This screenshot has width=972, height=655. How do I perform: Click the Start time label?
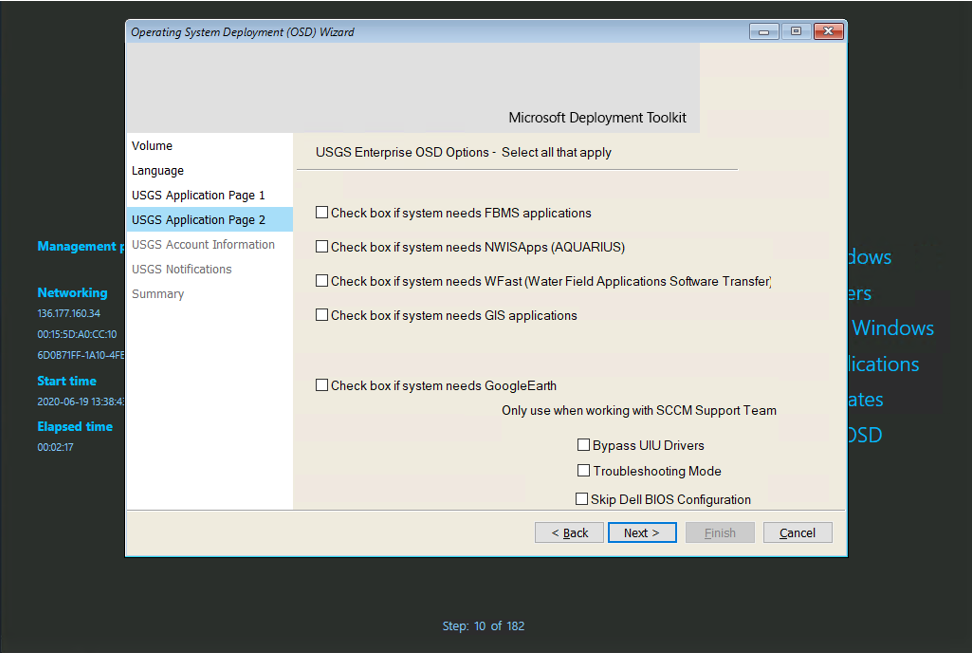click(67, 381)
